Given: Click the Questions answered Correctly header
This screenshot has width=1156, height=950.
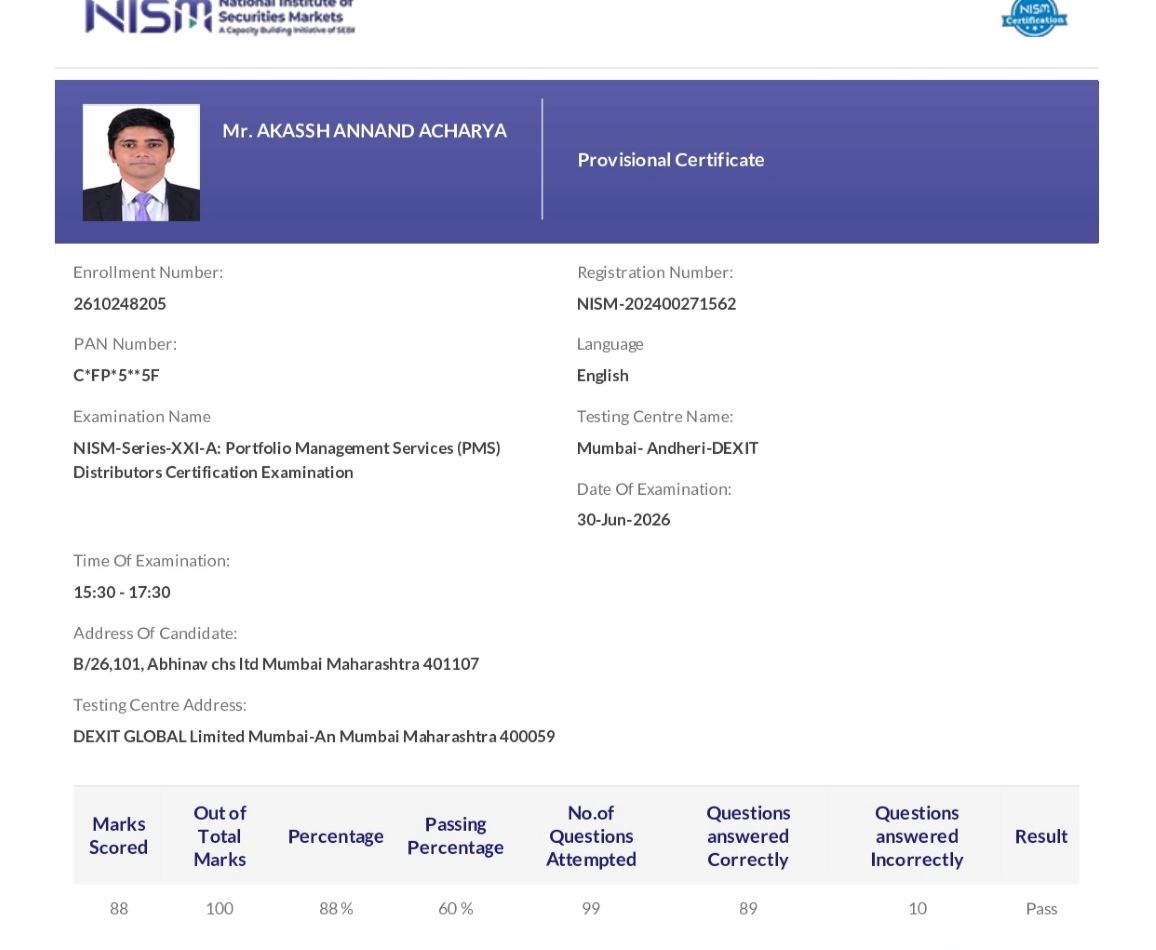Looking at the screenshot, I should (x=748, y=836).
